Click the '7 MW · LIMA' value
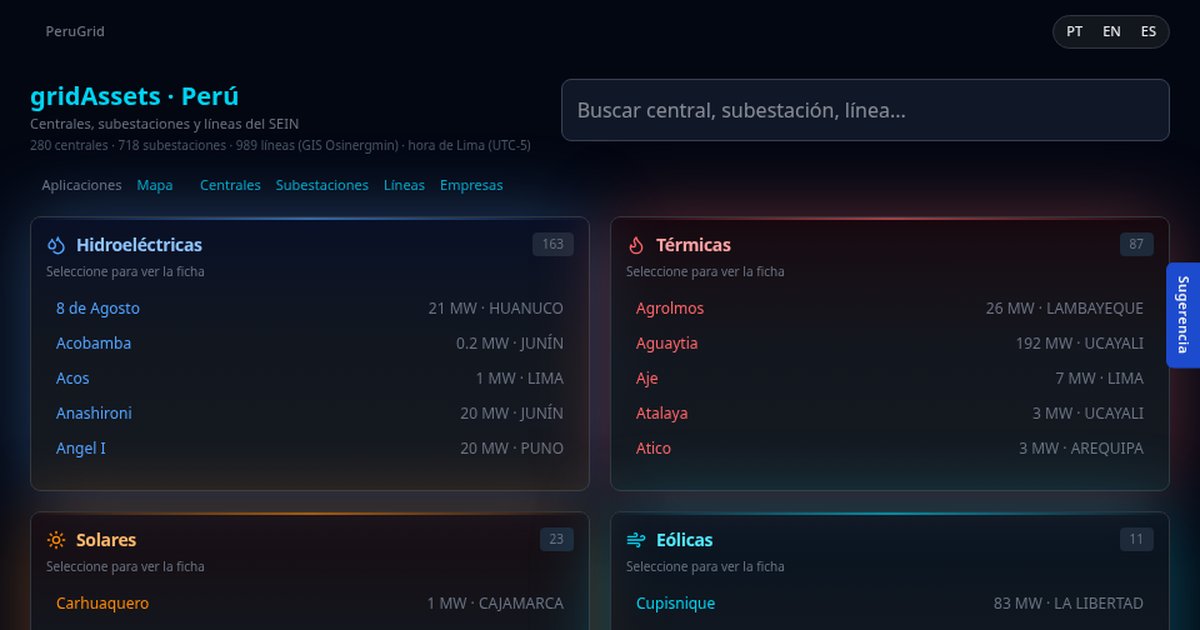Viewport: 1200px width, 630px height. [1099, 378]
